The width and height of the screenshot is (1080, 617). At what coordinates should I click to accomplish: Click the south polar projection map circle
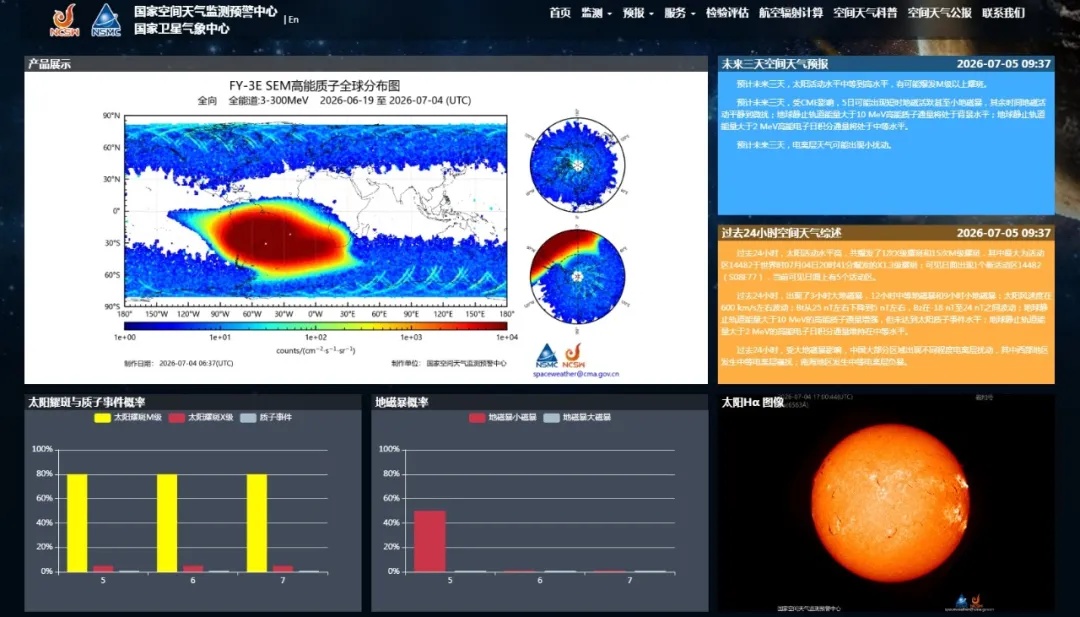point(577,276)
